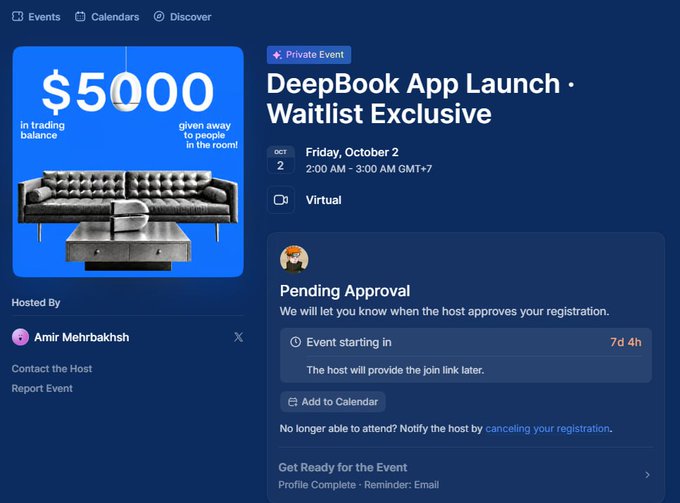Click the canceling your registration link
The width and height of the screenshot is (680, 503).
[x=547, y=428]
